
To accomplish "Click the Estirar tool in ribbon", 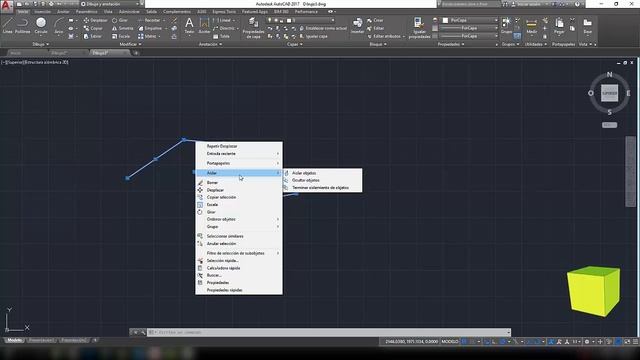I will coord(92,36).
